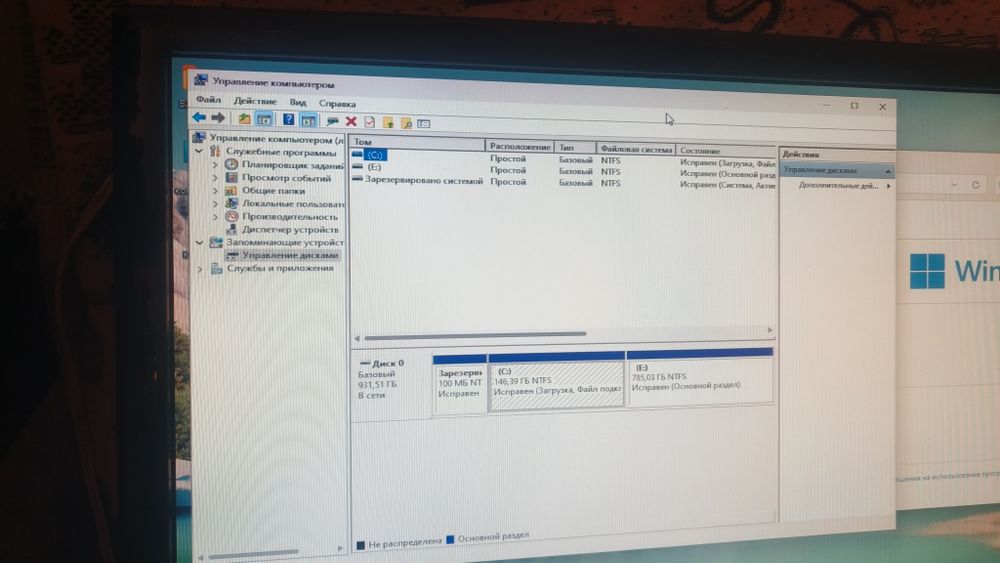Select Диспетчер устройств in the tree

click(x=290, y=229)
